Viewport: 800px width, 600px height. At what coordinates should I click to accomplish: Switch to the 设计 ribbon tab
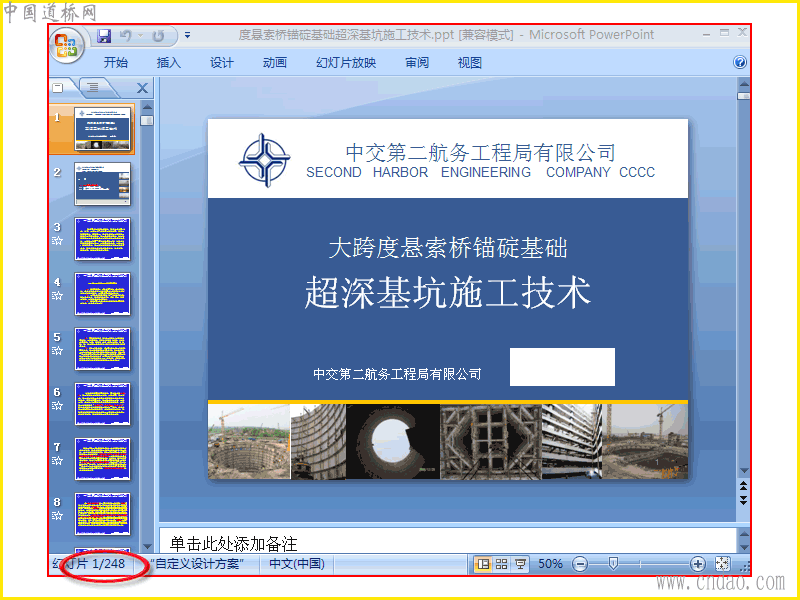(x=222, y=63)
